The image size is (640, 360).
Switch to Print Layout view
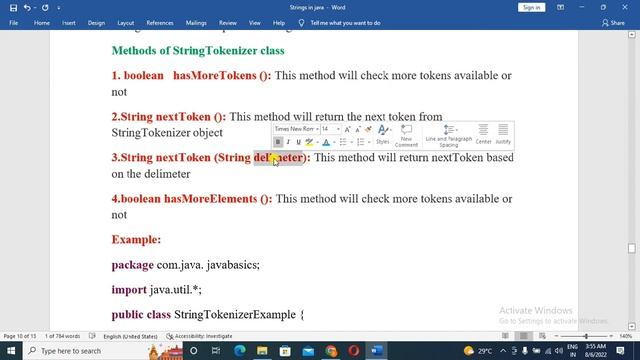pos(524,336)
